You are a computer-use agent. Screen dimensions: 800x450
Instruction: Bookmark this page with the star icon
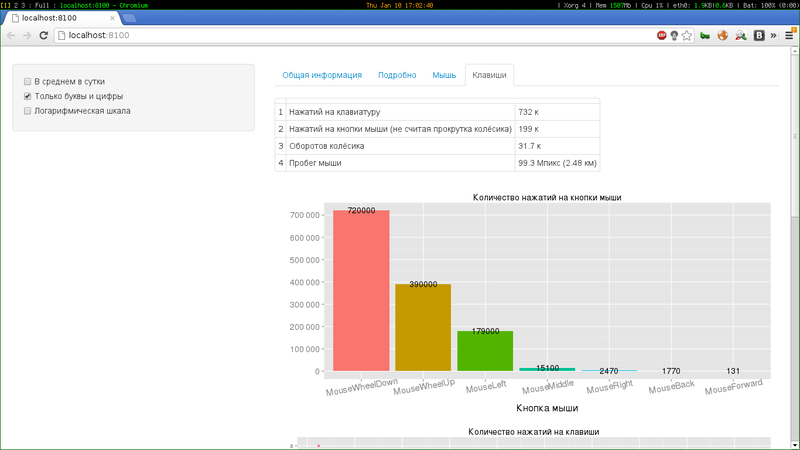pyautogui.click(x=687, y=35)
